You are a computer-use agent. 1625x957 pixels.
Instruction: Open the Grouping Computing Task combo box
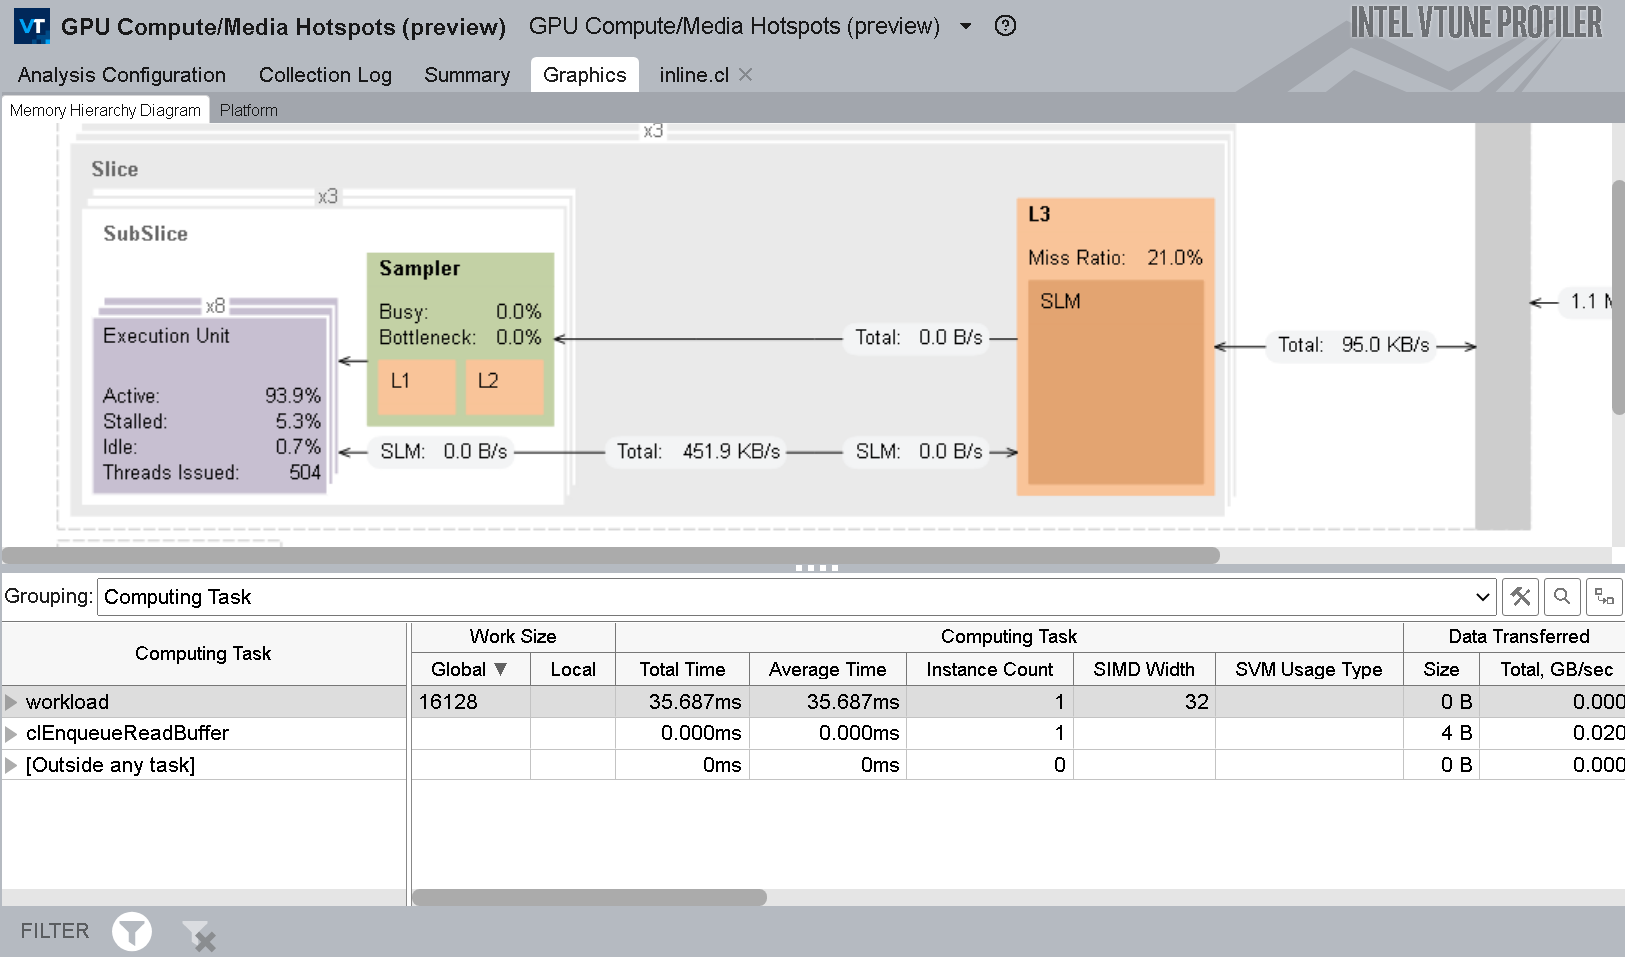[x=796, y=597]
